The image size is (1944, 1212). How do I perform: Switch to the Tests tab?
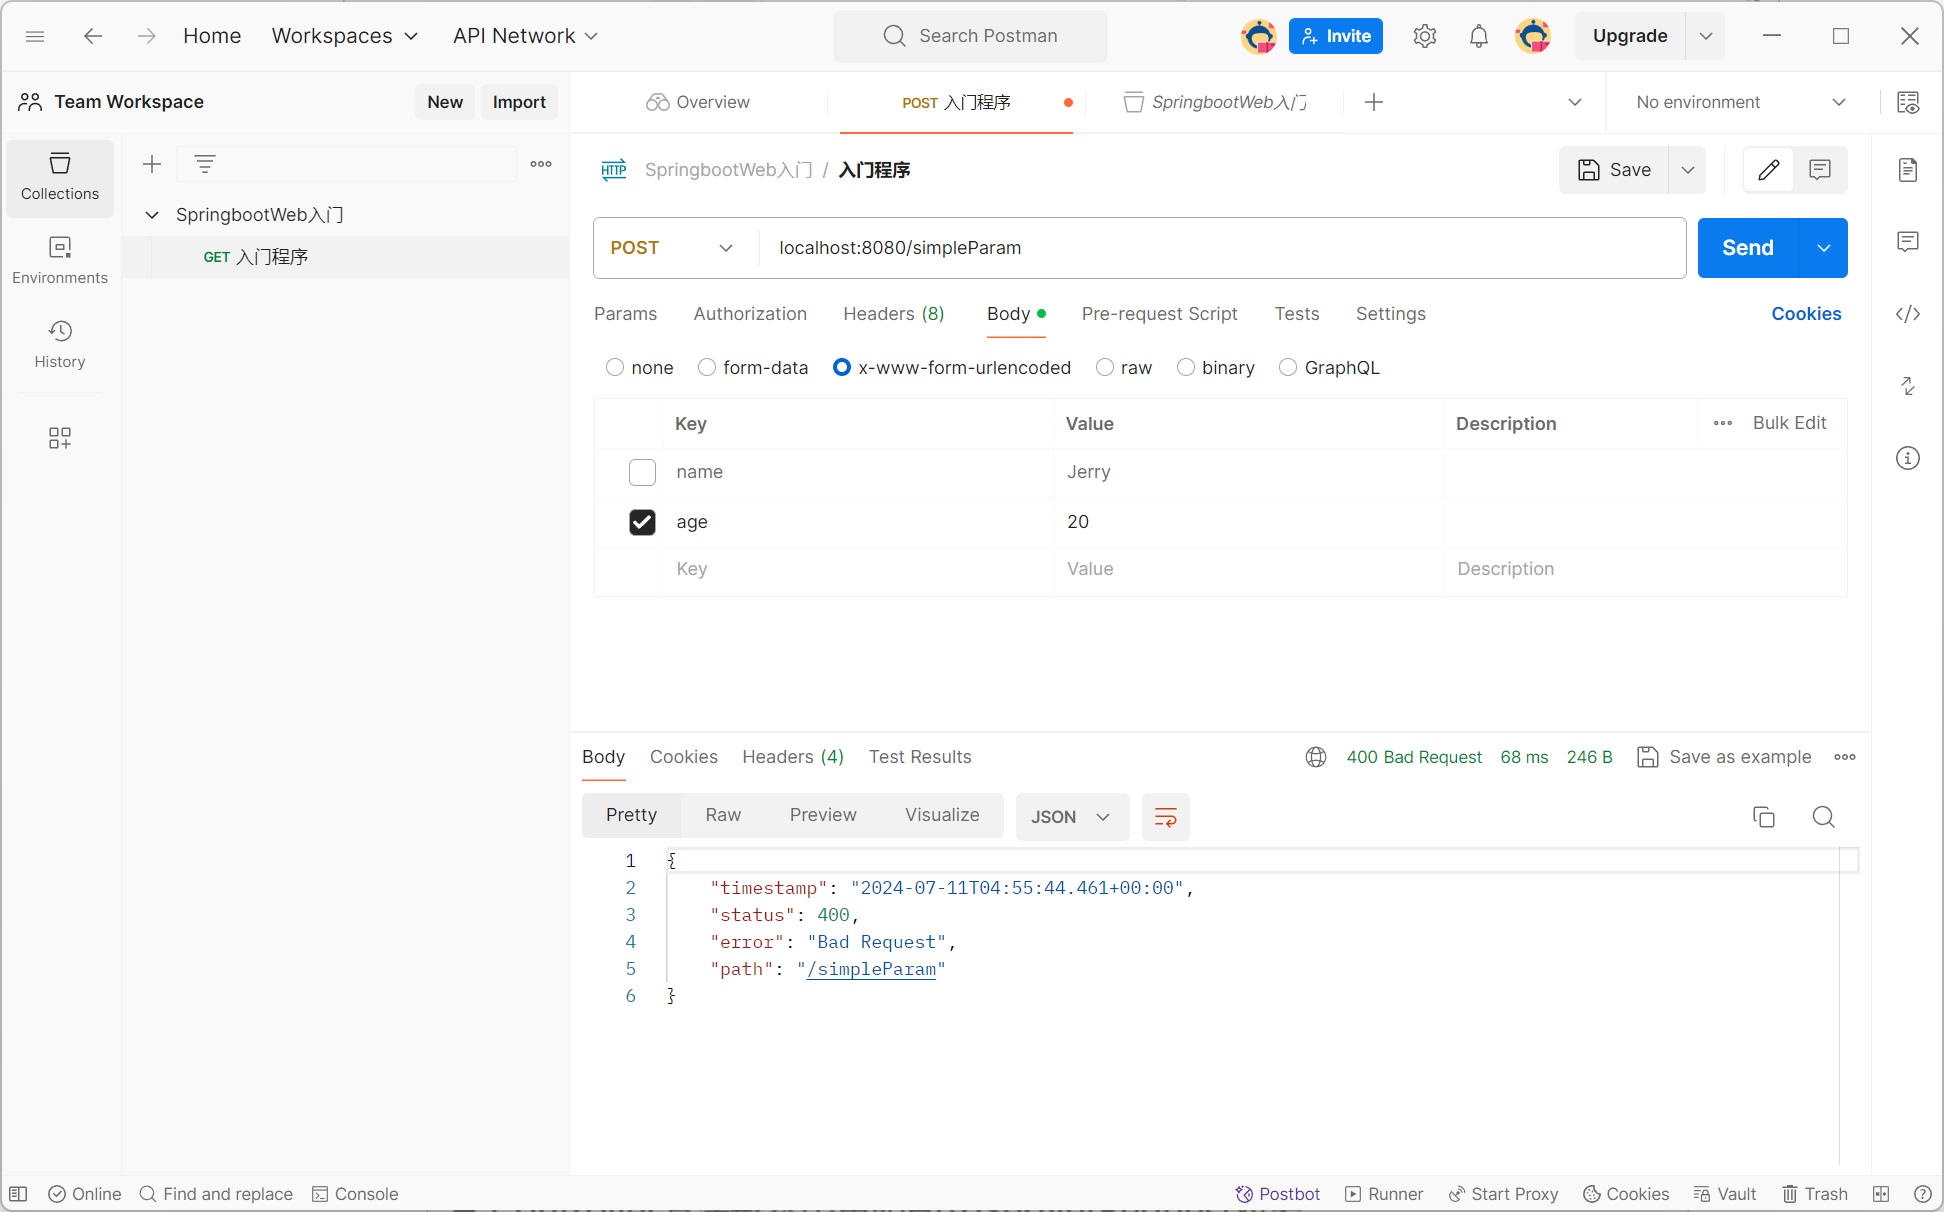tap(1297, 314)
